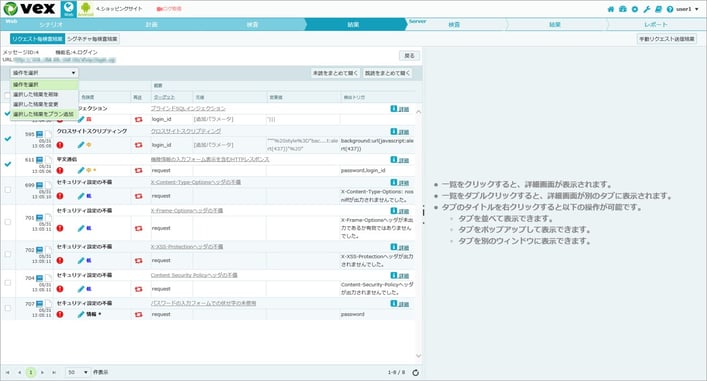Open the book manual icon in header

click(x=658, y=9)
